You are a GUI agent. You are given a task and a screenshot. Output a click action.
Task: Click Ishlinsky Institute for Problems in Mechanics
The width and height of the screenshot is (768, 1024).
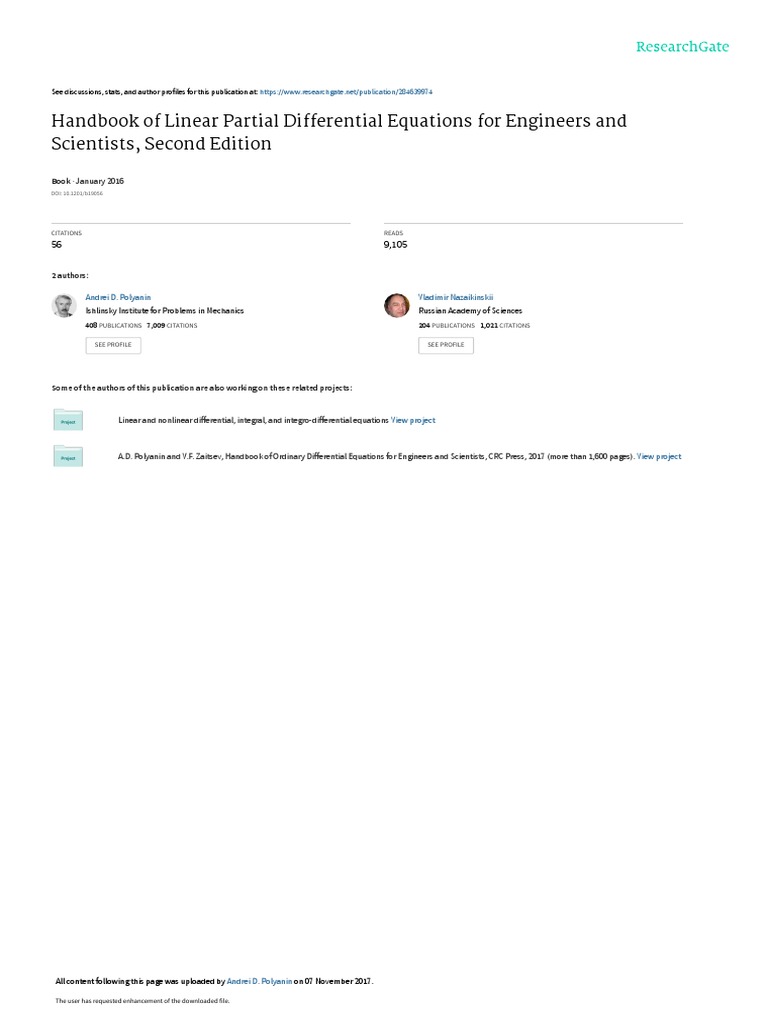pyautogui.click(x=165, y=311)
